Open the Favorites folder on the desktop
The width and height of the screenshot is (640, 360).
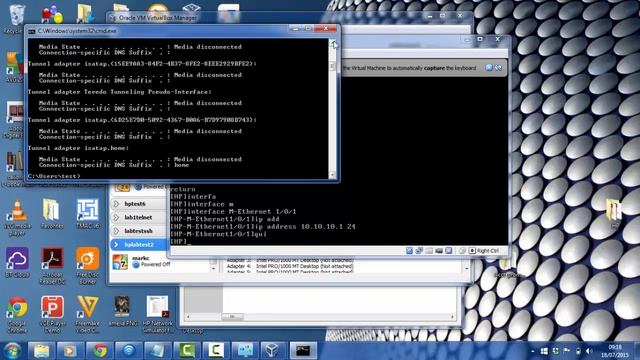point(52,213)
